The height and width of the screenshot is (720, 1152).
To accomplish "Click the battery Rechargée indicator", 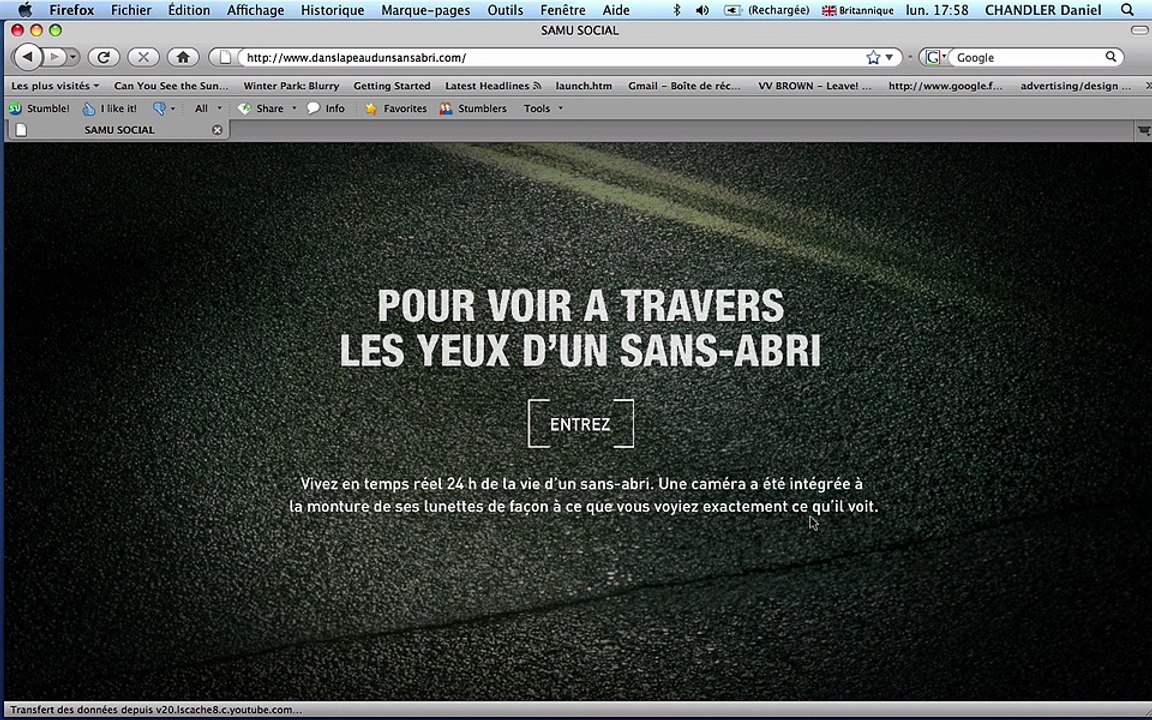I will point(766,10).
